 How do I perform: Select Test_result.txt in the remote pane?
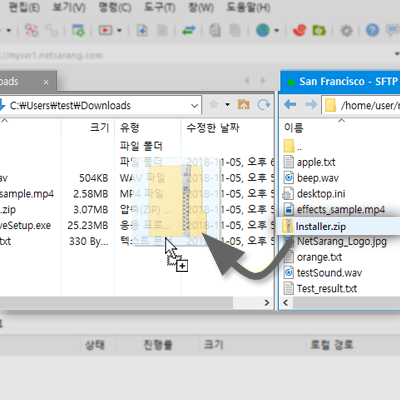(x=320, y=289)
